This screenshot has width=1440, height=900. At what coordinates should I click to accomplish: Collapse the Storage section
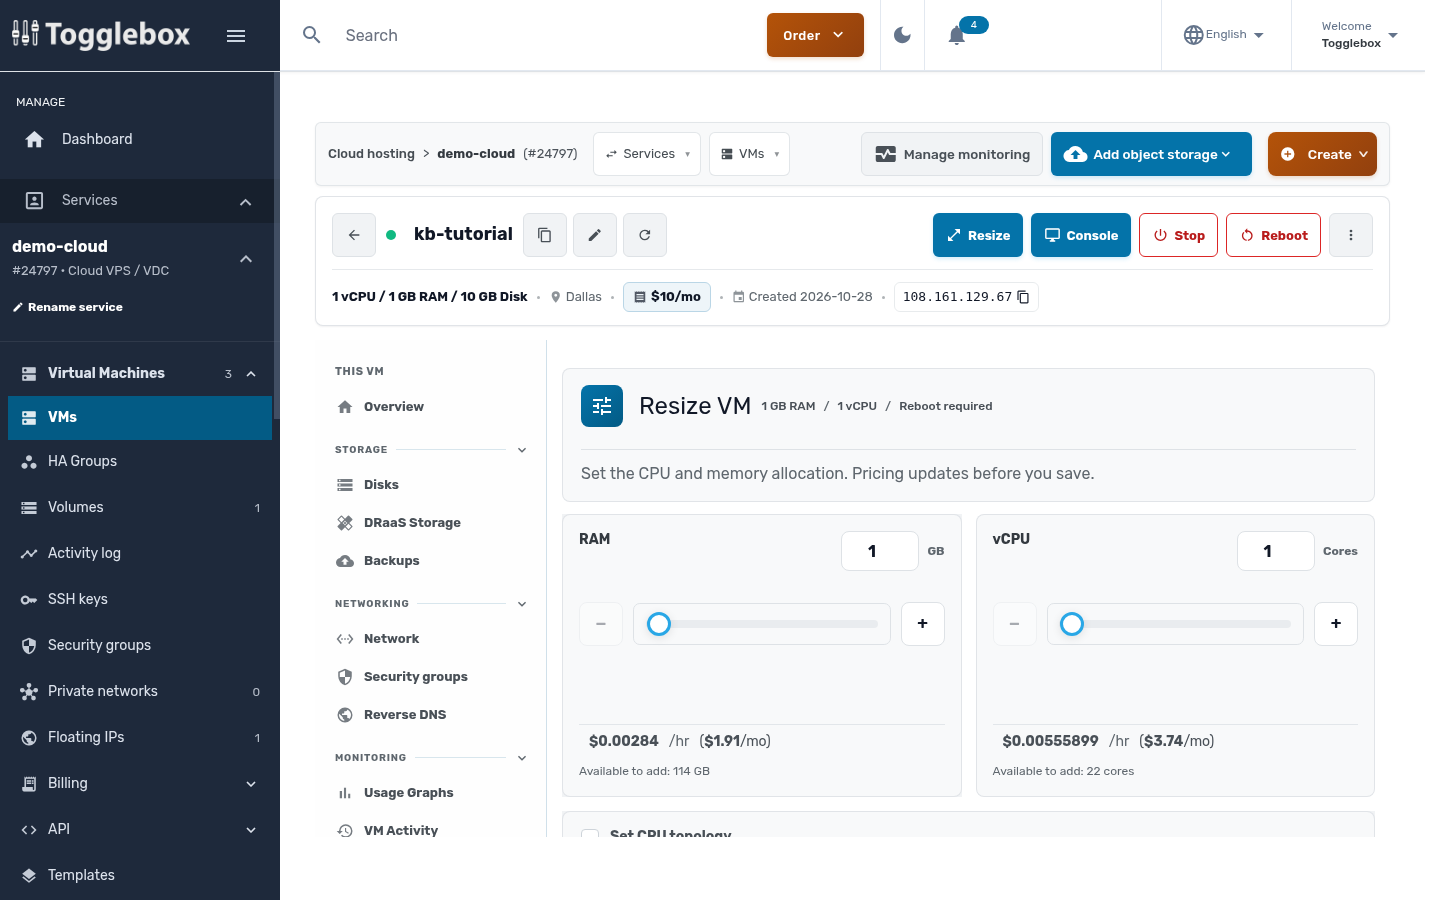[522, 450]
